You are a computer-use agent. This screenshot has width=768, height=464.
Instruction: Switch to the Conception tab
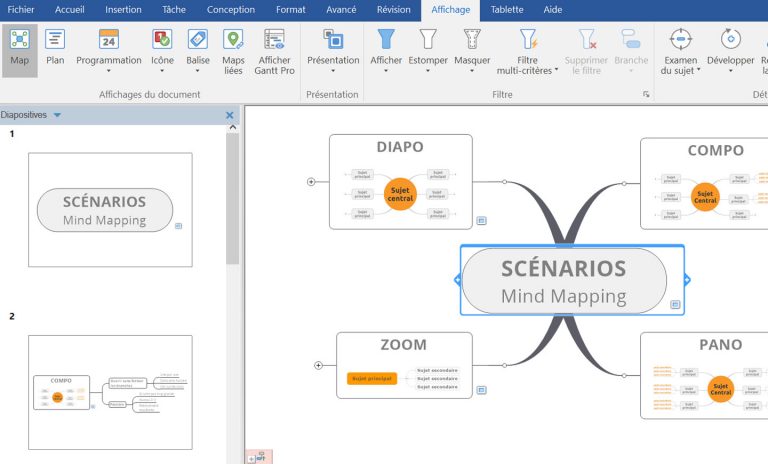(230, 9)
